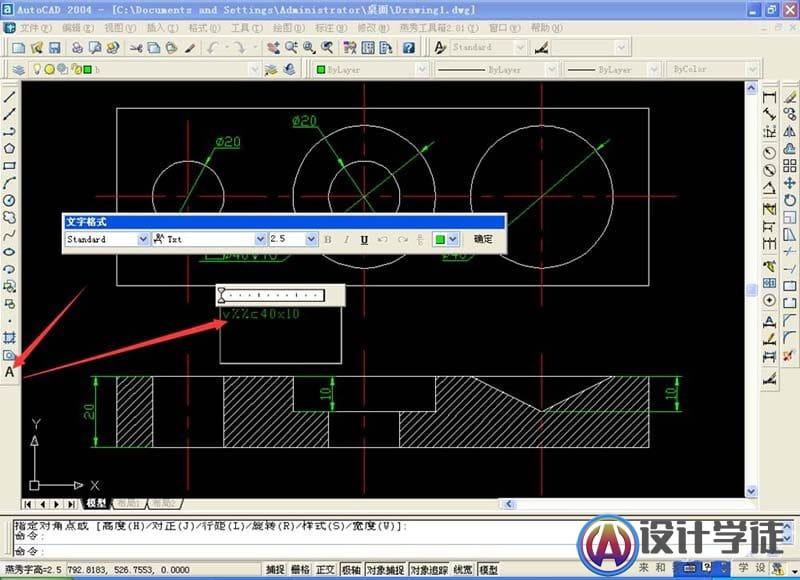
Task: Toggle underline U in text format bar
Action: coord(364,239)
